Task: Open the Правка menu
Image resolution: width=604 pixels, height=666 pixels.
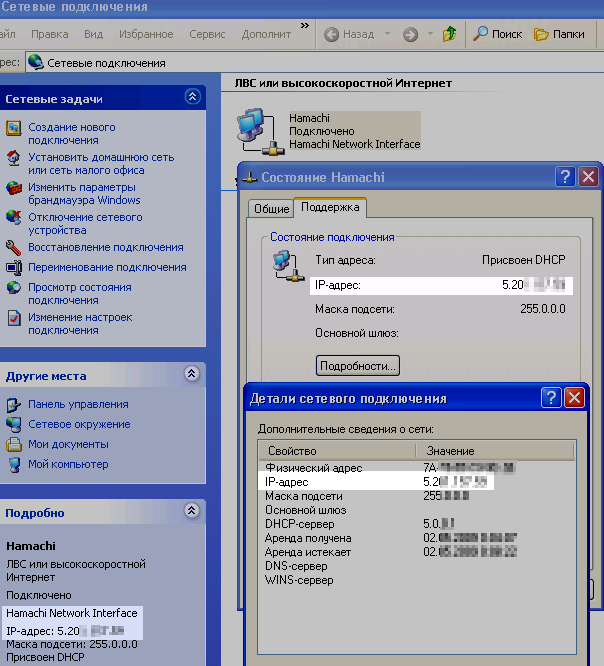Action: (x=49, y=34)
